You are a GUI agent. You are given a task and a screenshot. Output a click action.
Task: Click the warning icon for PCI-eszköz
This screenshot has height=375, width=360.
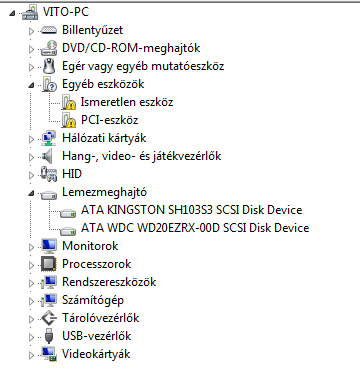pyautogui.click(x=68, y=120)
